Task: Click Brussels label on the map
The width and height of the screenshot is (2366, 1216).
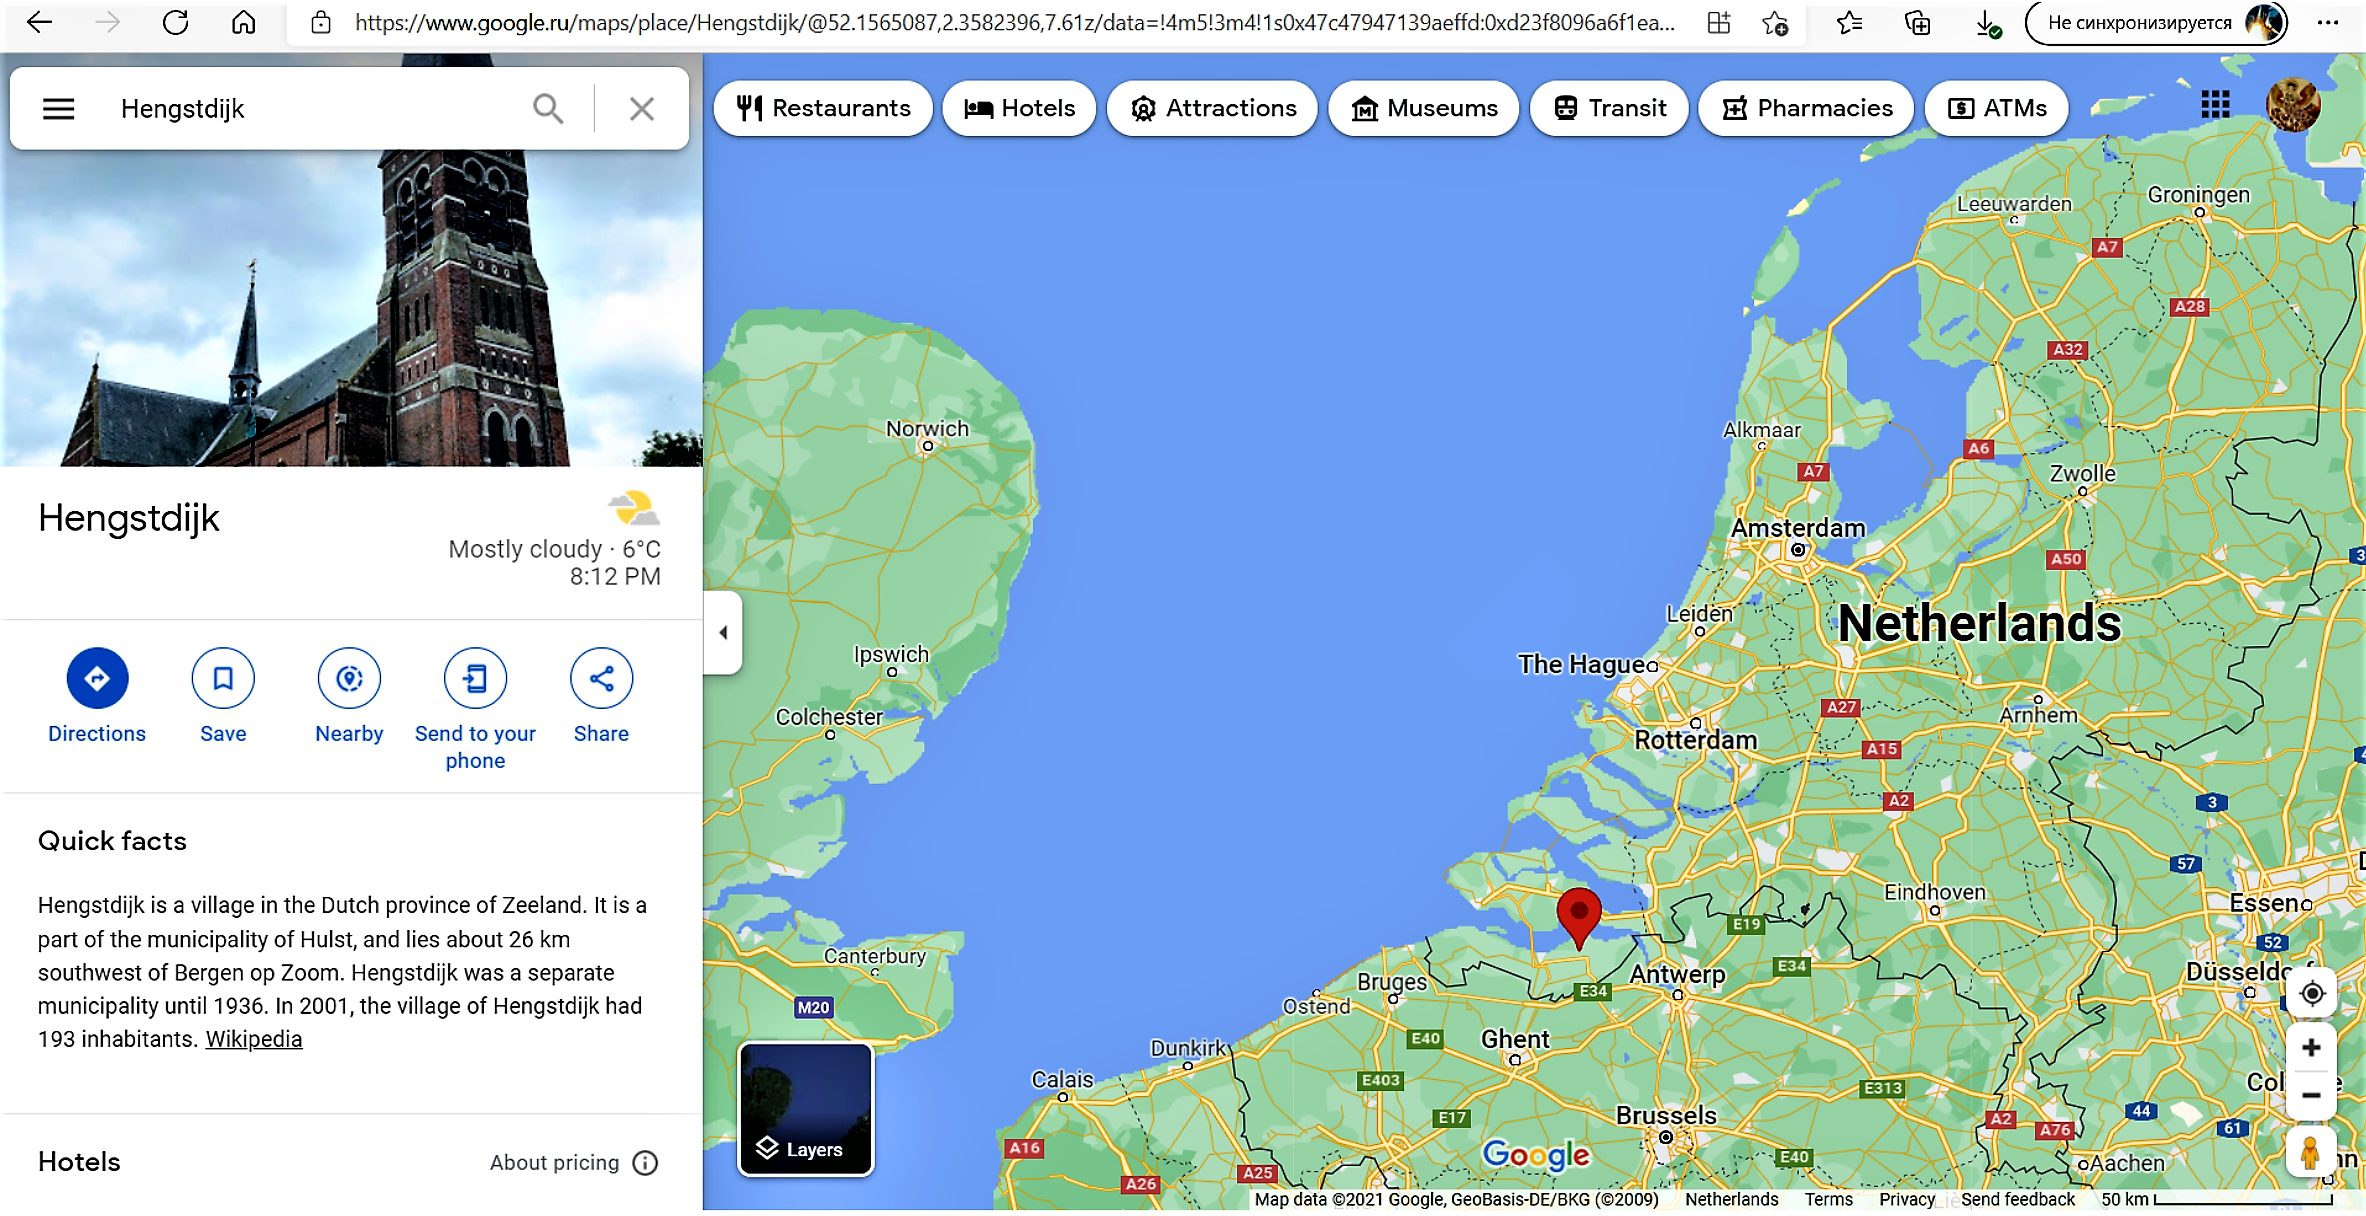Action: coord(1666,1115)
